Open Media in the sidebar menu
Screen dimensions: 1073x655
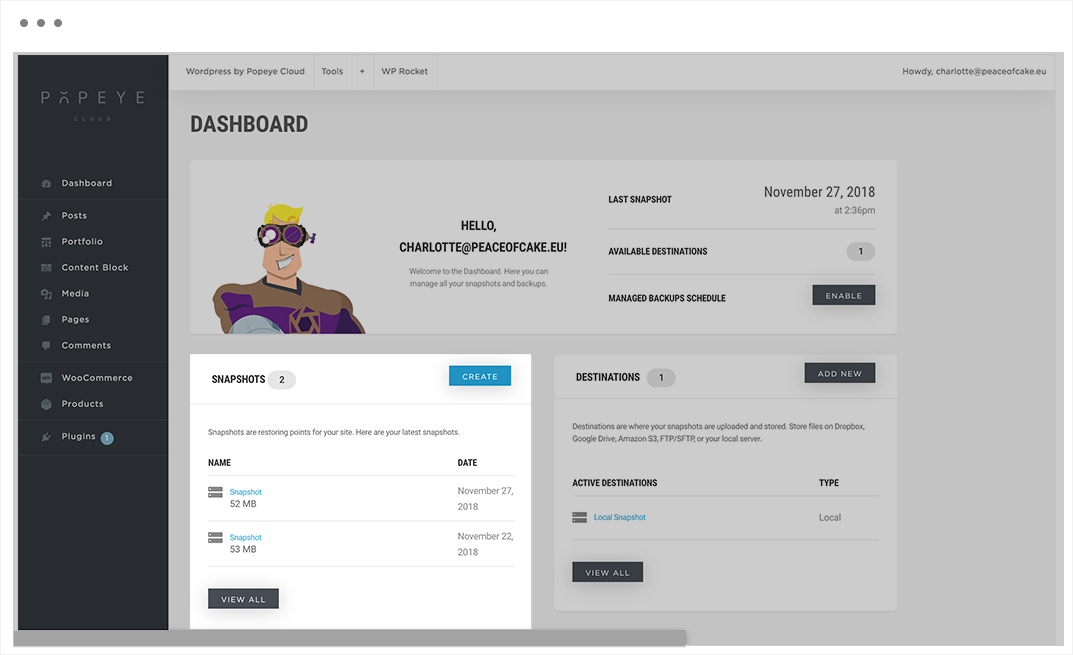pyautogui.click(x=75, y=294)
